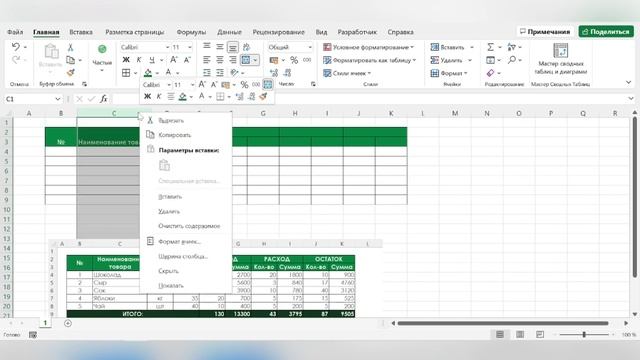Toggle Underline Ч in the ribbon
This screenshot has width=640, height=360.
pyautogui.click(x=152, y=60)
